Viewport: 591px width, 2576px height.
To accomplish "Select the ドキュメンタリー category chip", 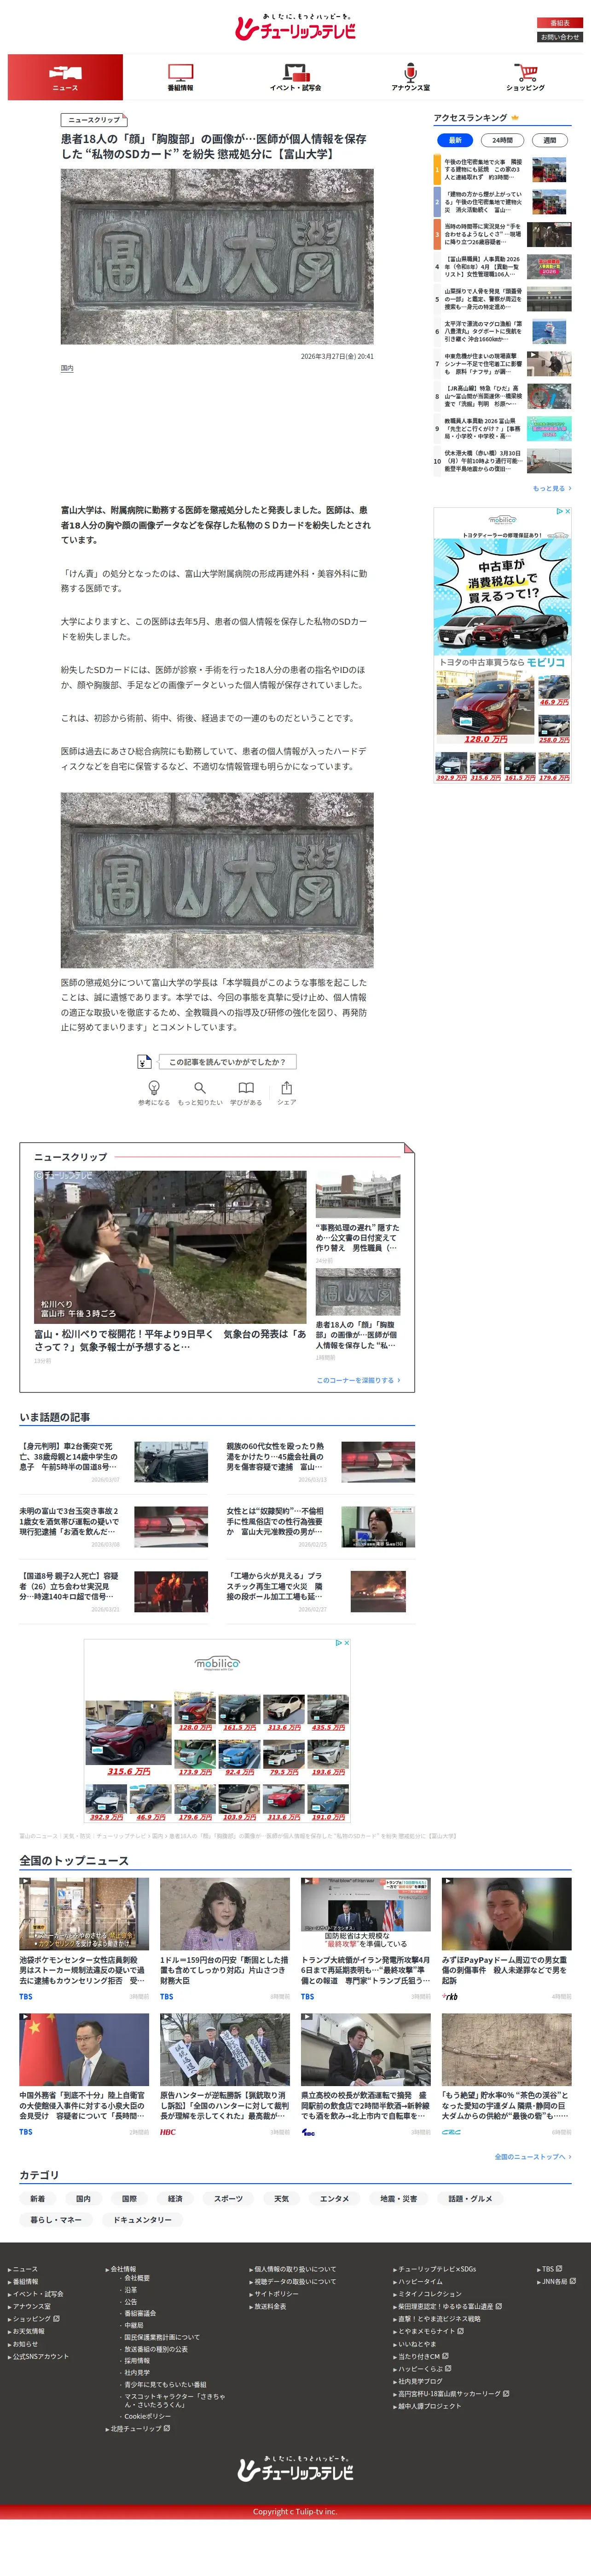I will click(142, 2219).
